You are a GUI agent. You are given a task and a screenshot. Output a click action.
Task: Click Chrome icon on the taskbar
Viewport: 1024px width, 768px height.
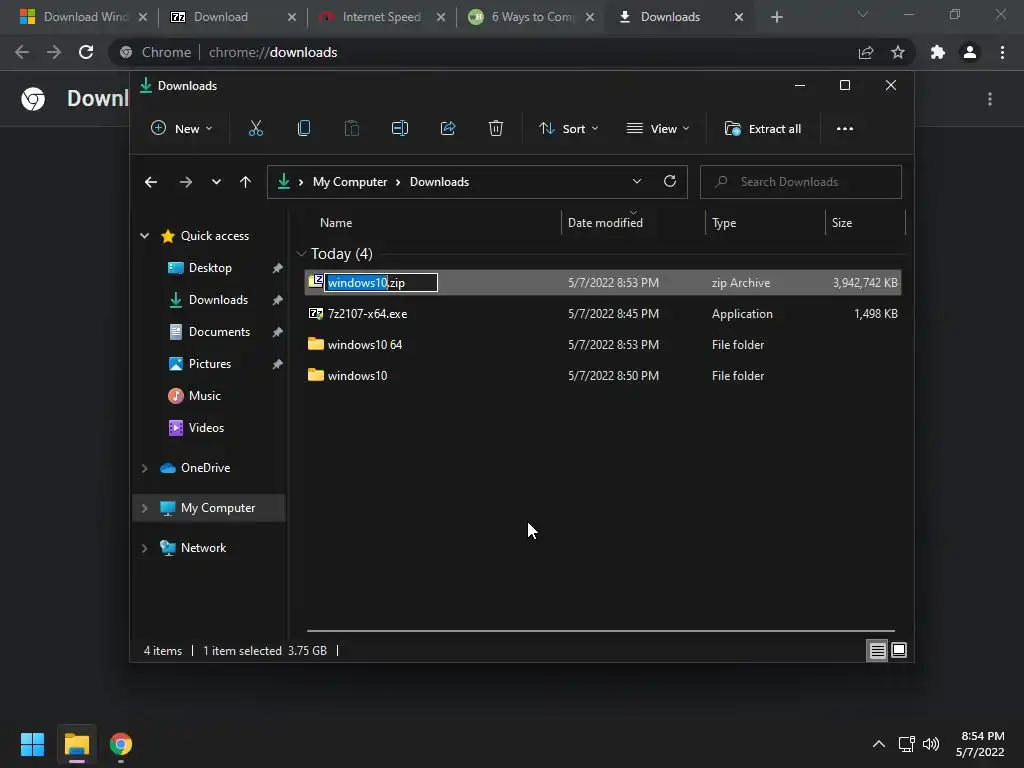tap(121, 744)
